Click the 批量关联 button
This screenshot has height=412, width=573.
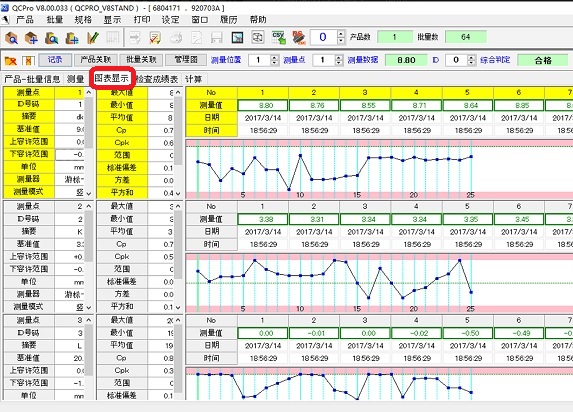click(x=141, y=60)
